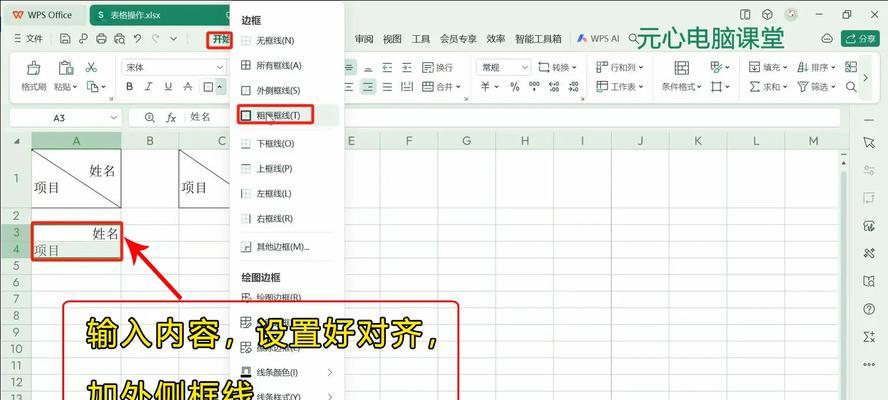The image size is (888, 400).
Task: Open the font name 宋体 dropdown
Action: (x=220, y=67)
